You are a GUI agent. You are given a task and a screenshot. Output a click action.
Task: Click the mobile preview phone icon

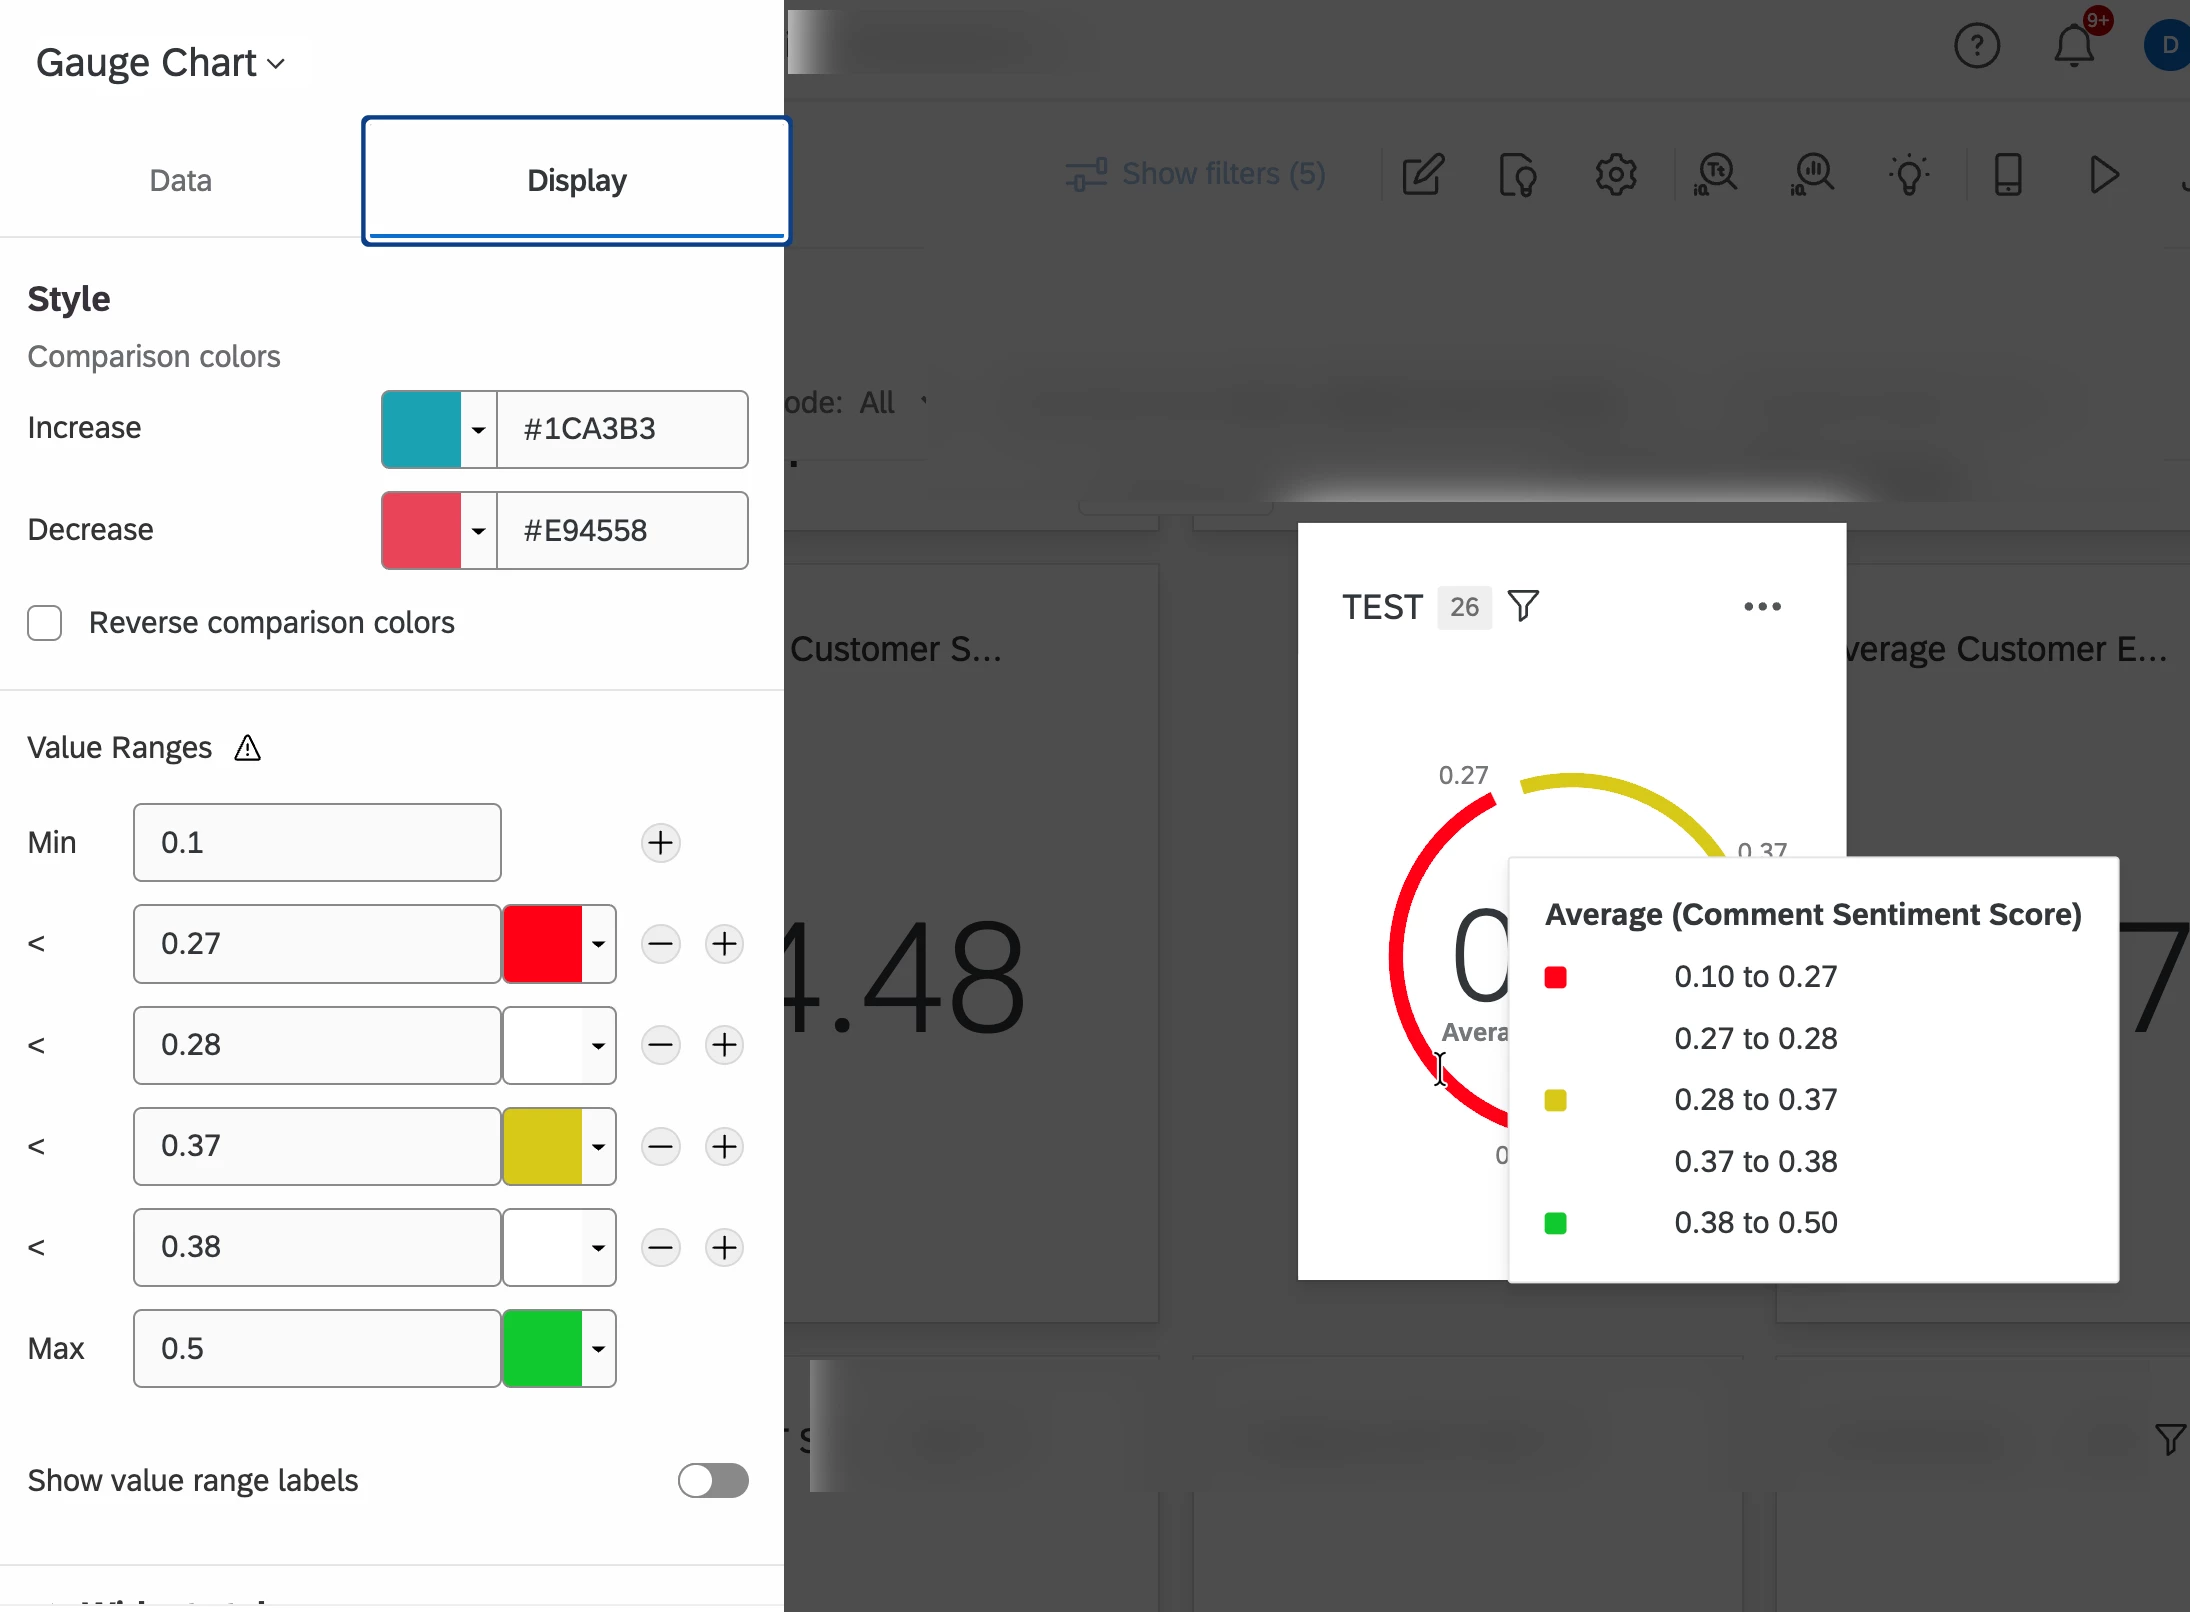tap(2008, 175)
